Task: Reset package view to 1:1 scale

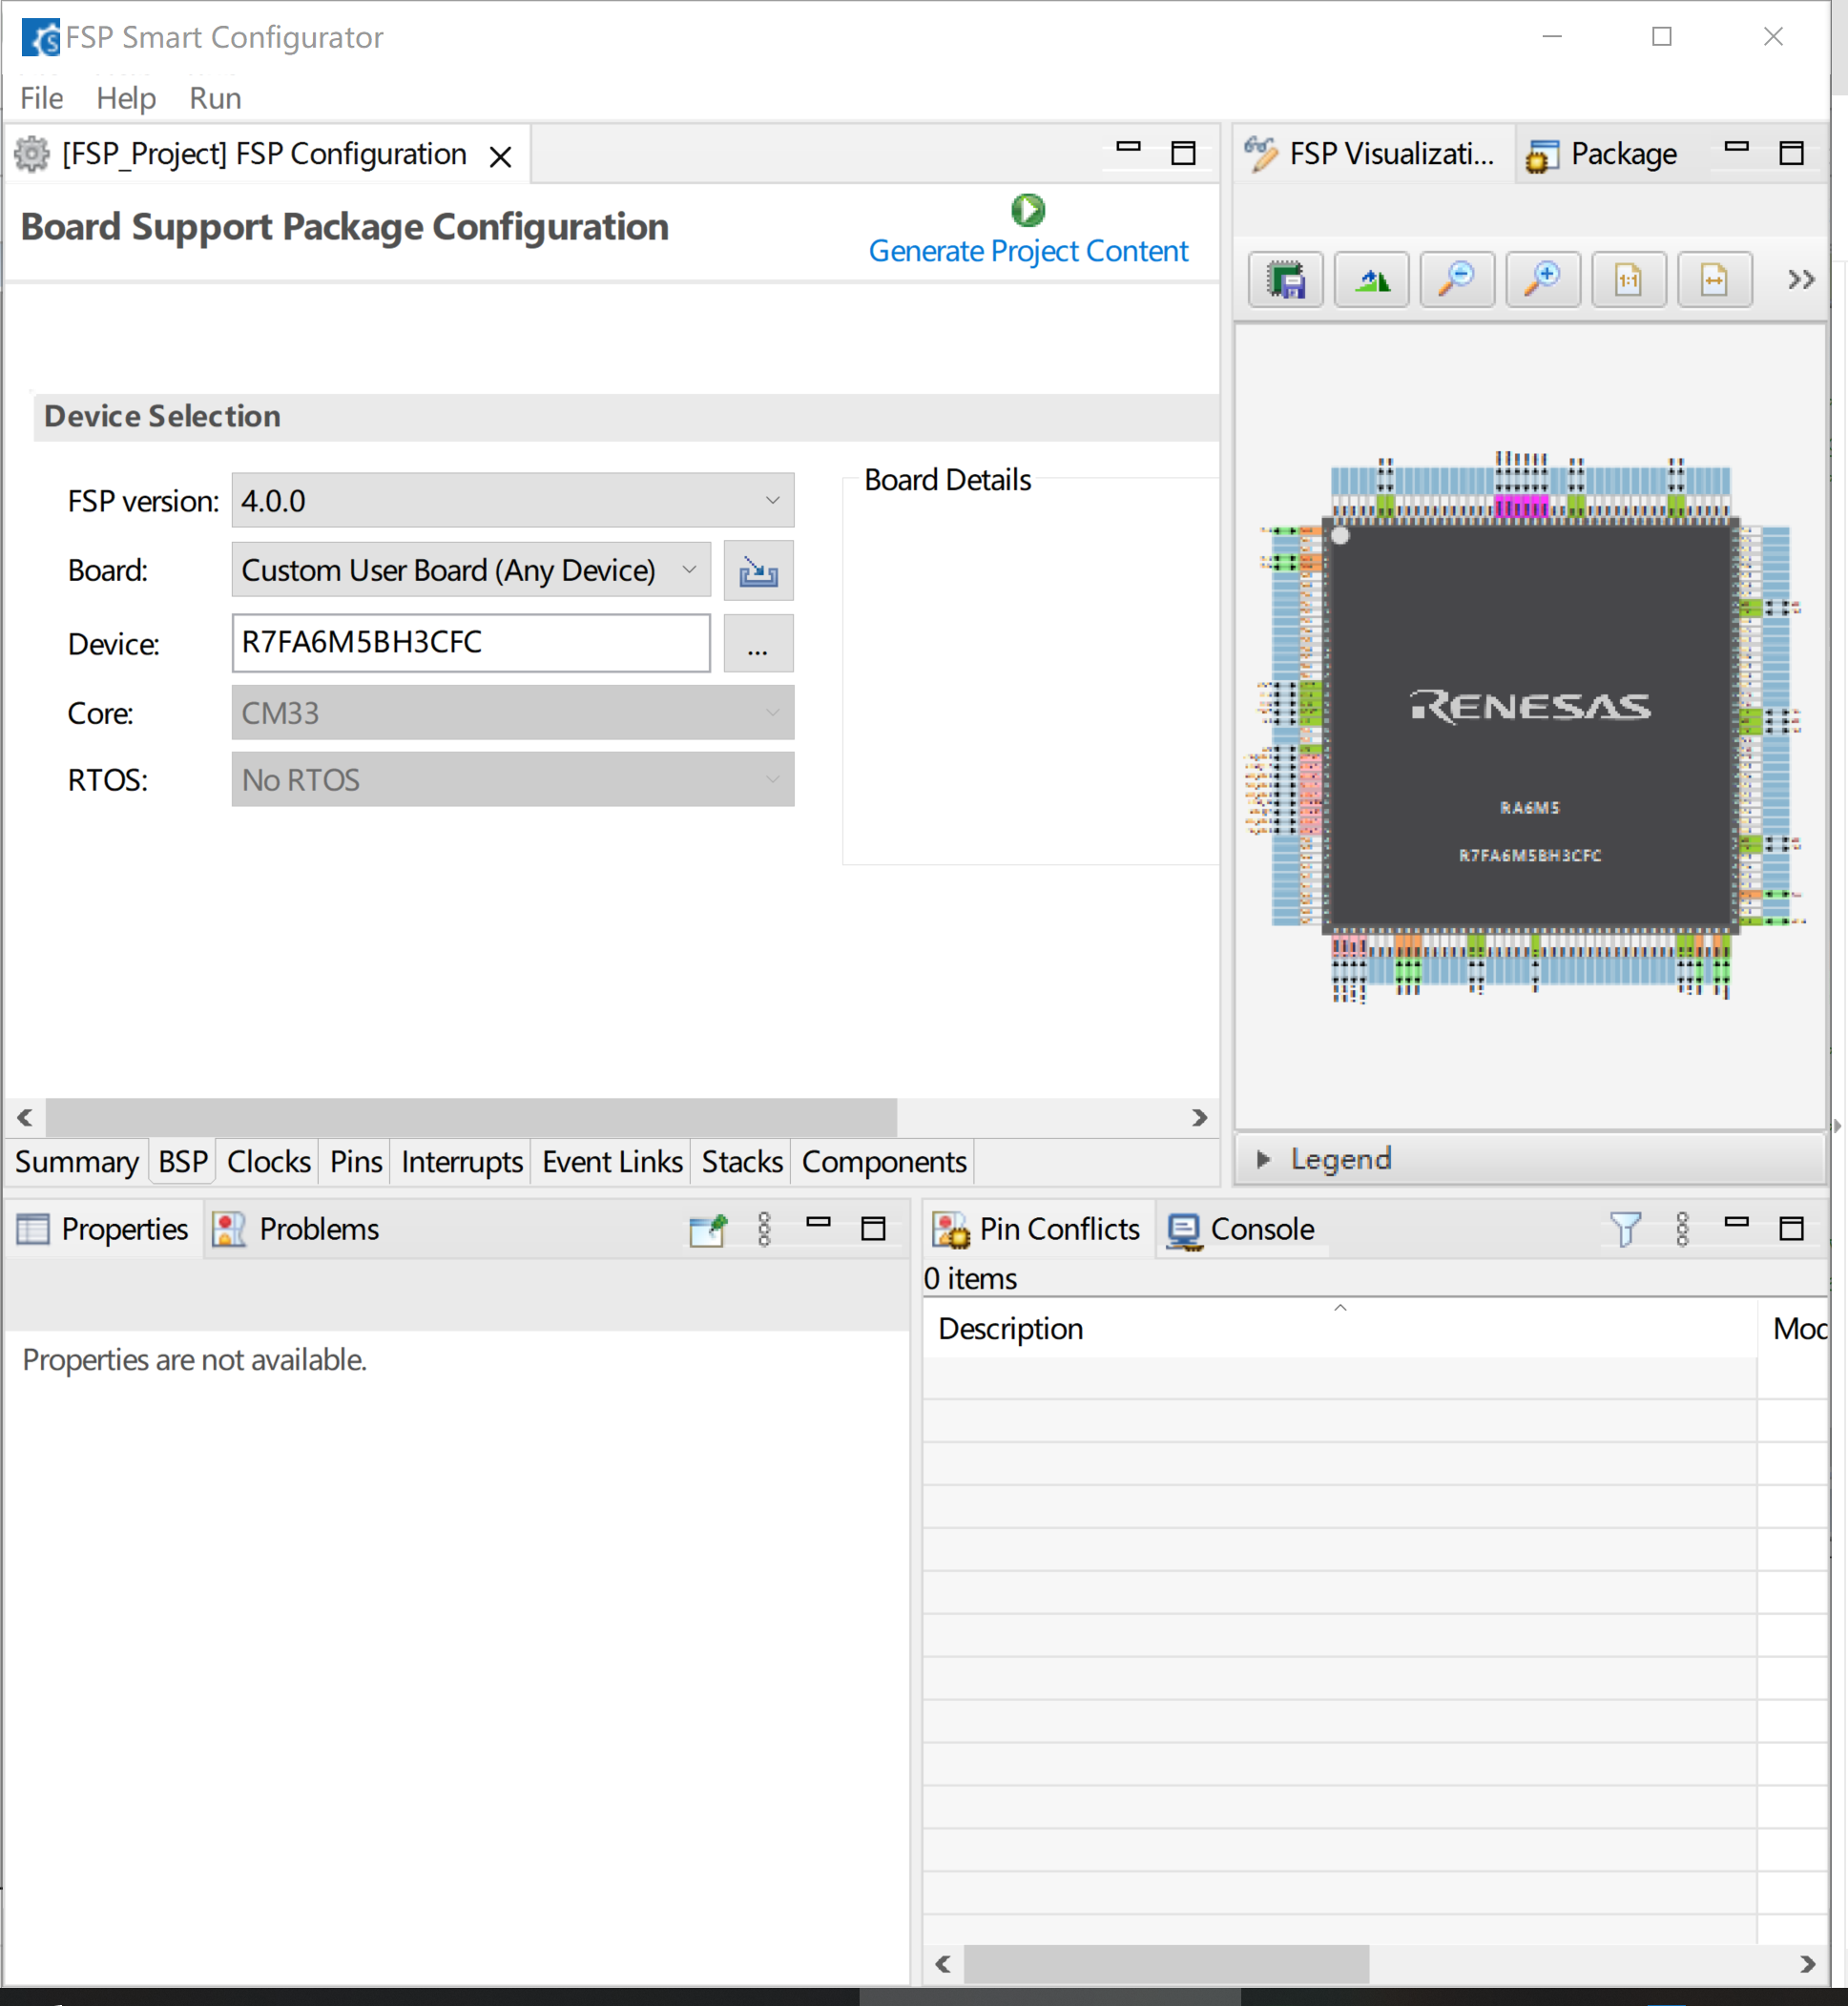Action: (1628, 280)
